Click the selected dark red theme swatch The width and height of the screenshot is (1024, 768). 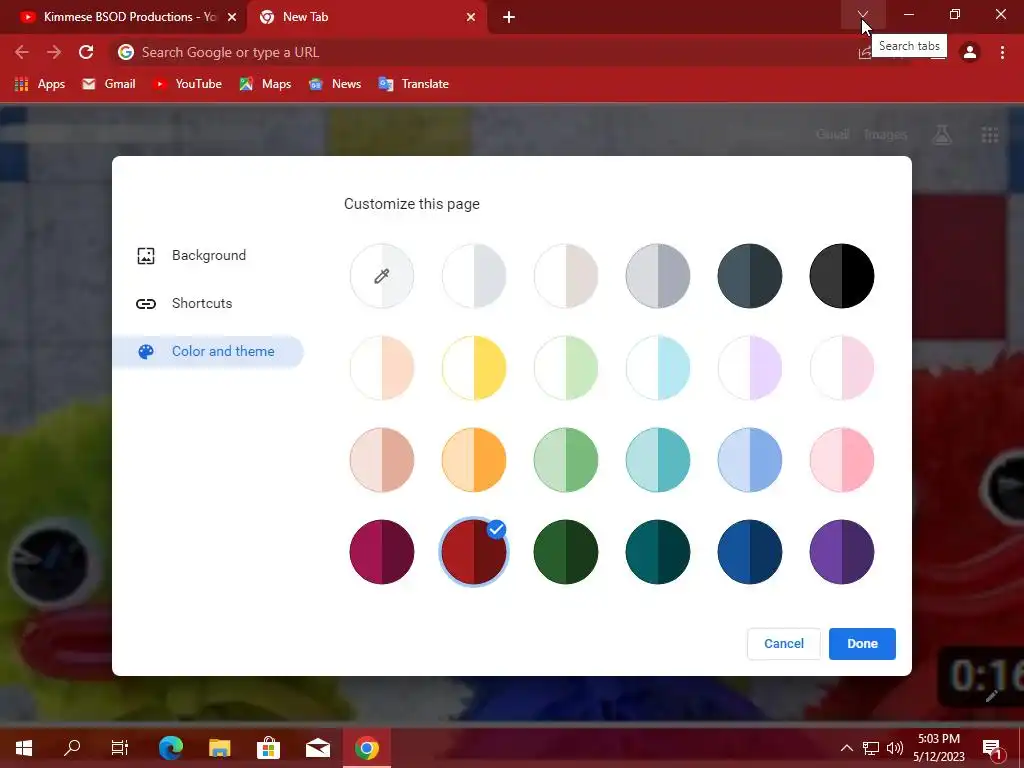coord(473,552)
